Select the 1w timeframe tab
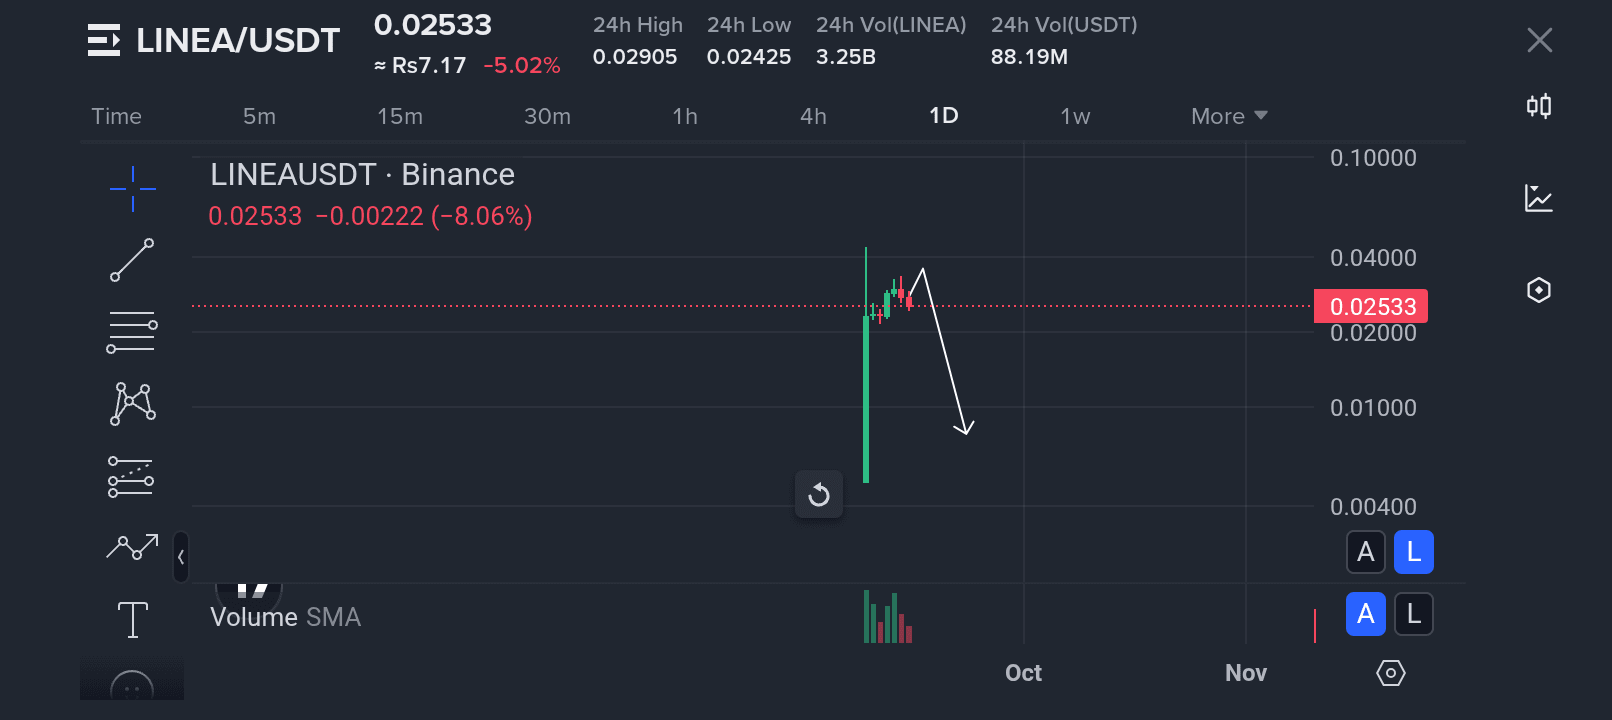The height and width of the screenshot is (720, 1612). [x=1074, y=116]
